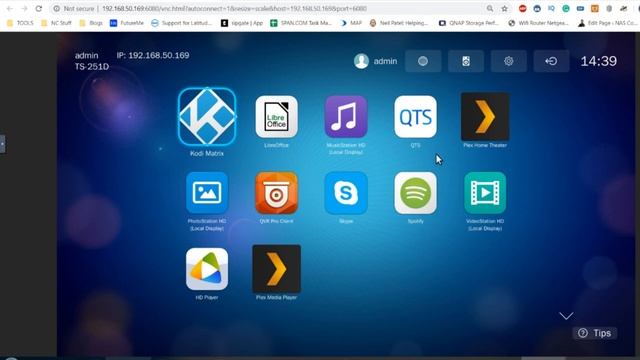
Task: Open the Tips help button
Action: [x=595, y=333]
